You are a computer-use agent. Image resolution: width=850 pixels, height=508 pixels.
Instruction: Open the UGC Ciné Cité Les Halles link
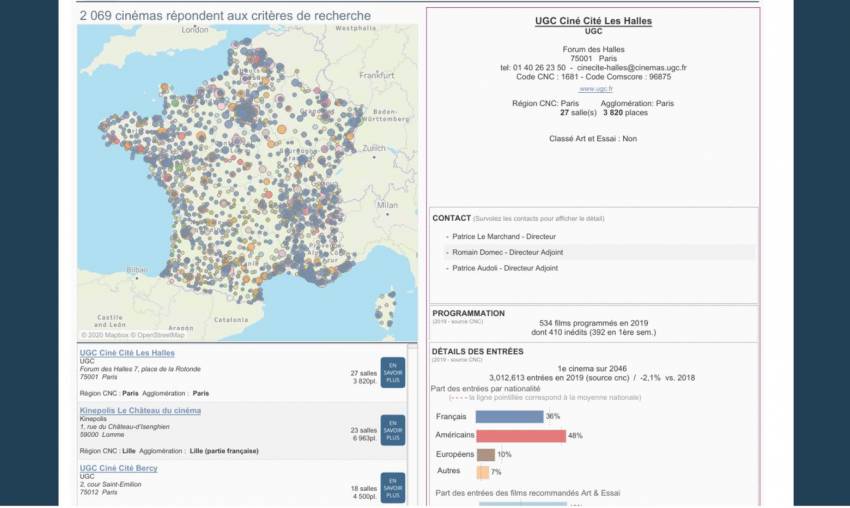pyautogui.click(x=127, y=353)
